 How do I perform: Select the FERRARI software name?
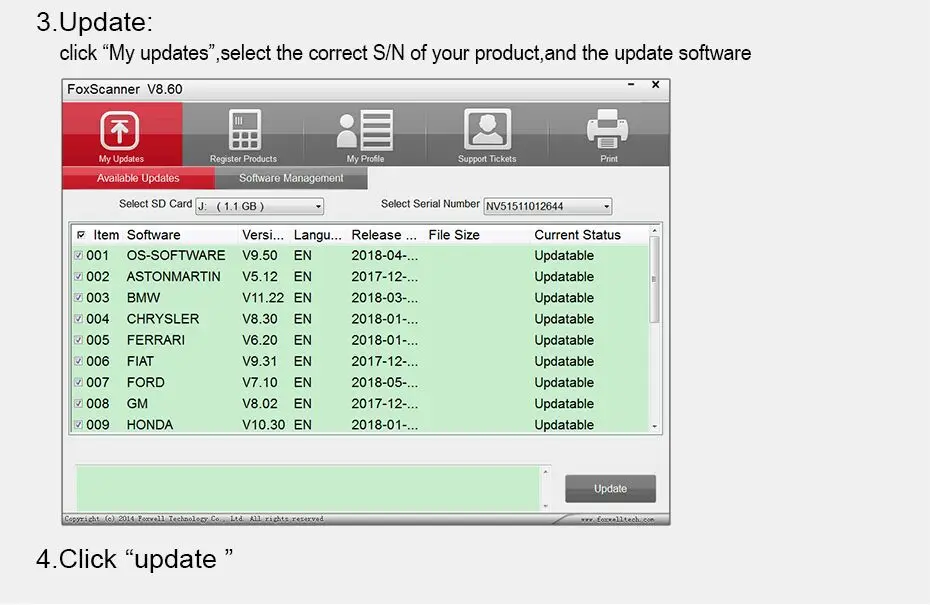[x=155, y=340]
